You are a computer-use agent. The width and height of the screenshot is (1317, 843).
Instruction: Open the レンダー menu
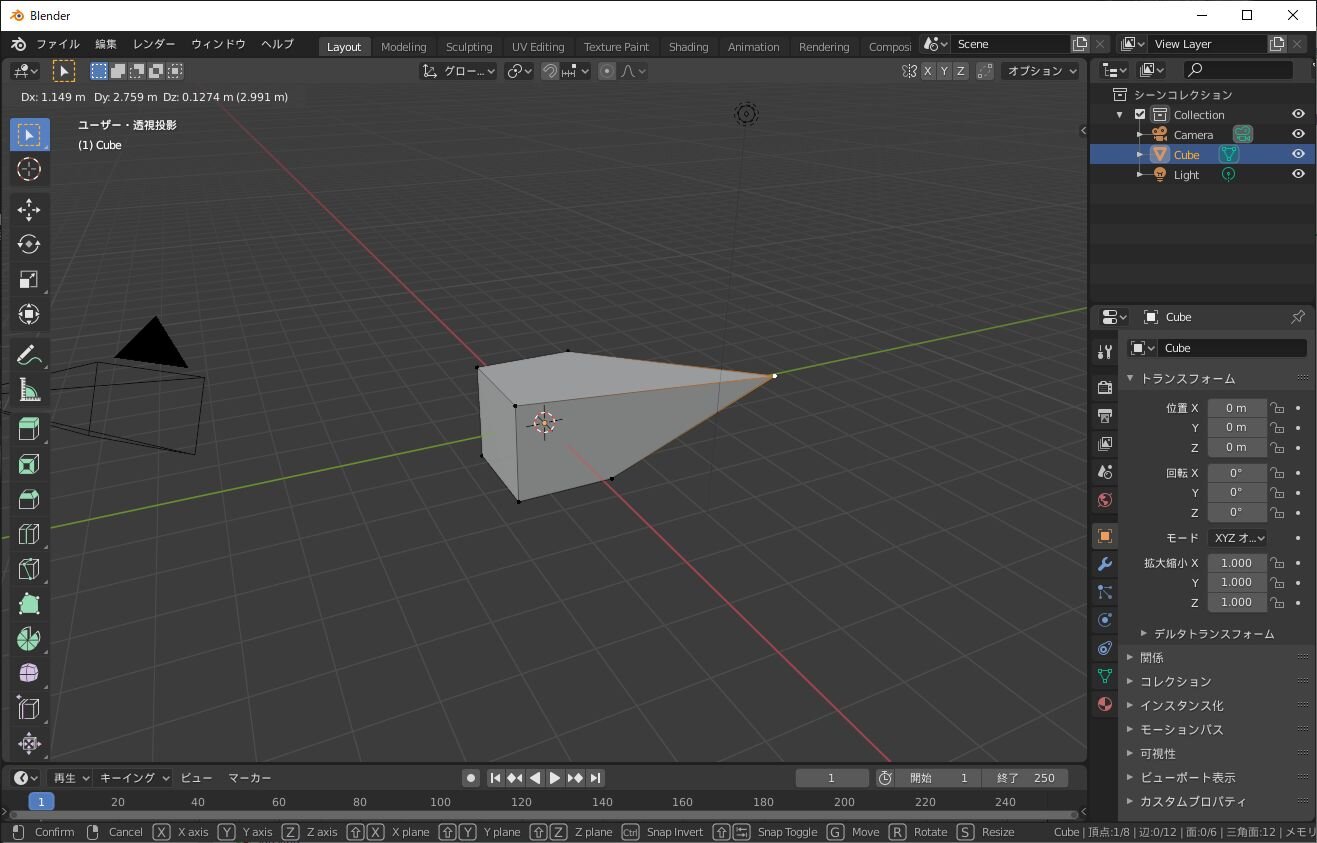click(154, 44)
